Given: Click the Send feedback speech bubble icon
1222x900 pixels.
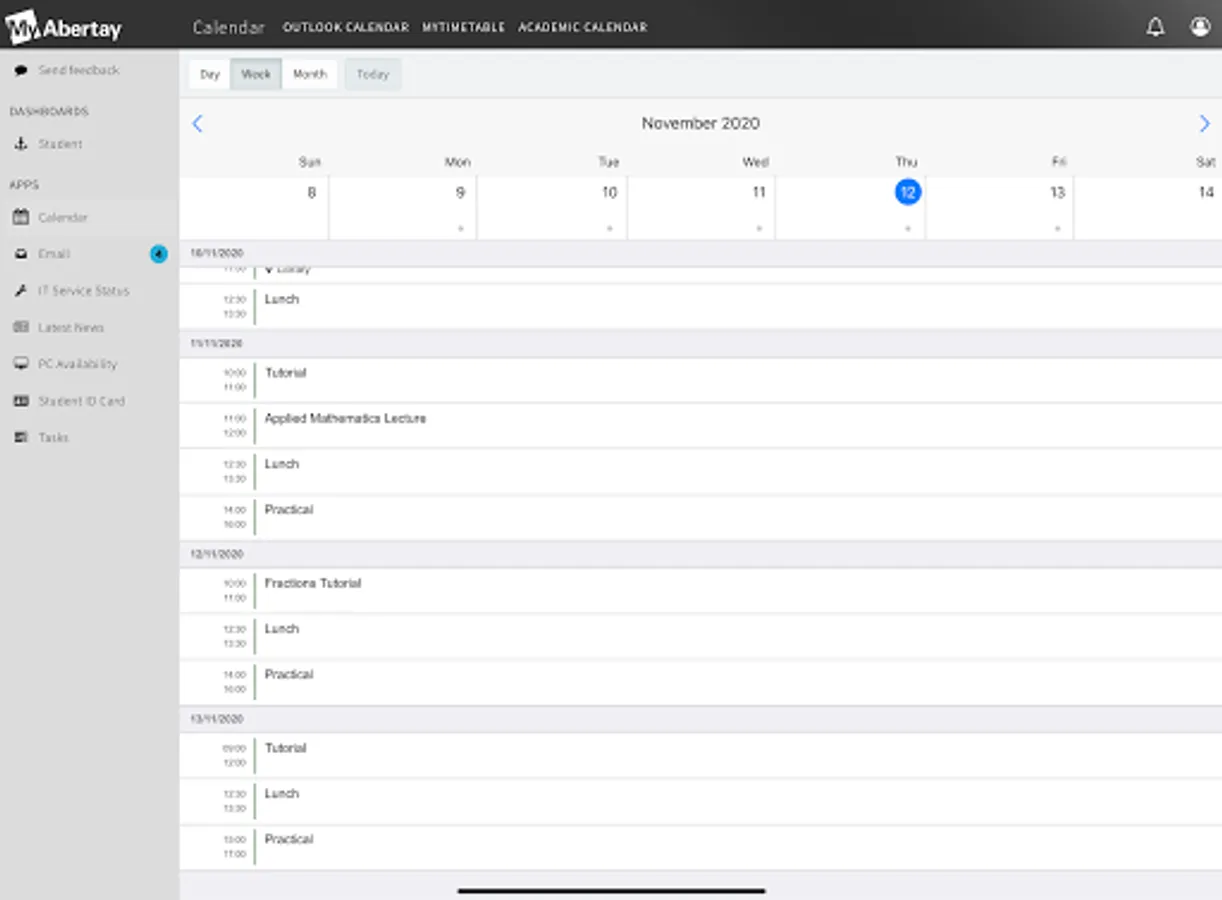Looking at the screenshot, I should (x=20, y=70).
